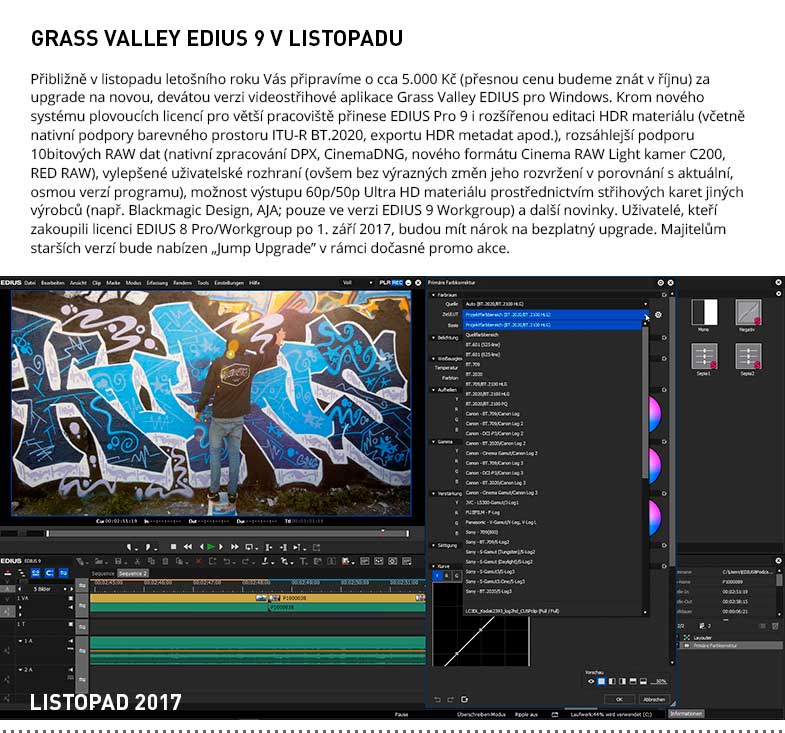
Task: Toggle the first blue mode button in timeline header
Action: coord(35,573)
